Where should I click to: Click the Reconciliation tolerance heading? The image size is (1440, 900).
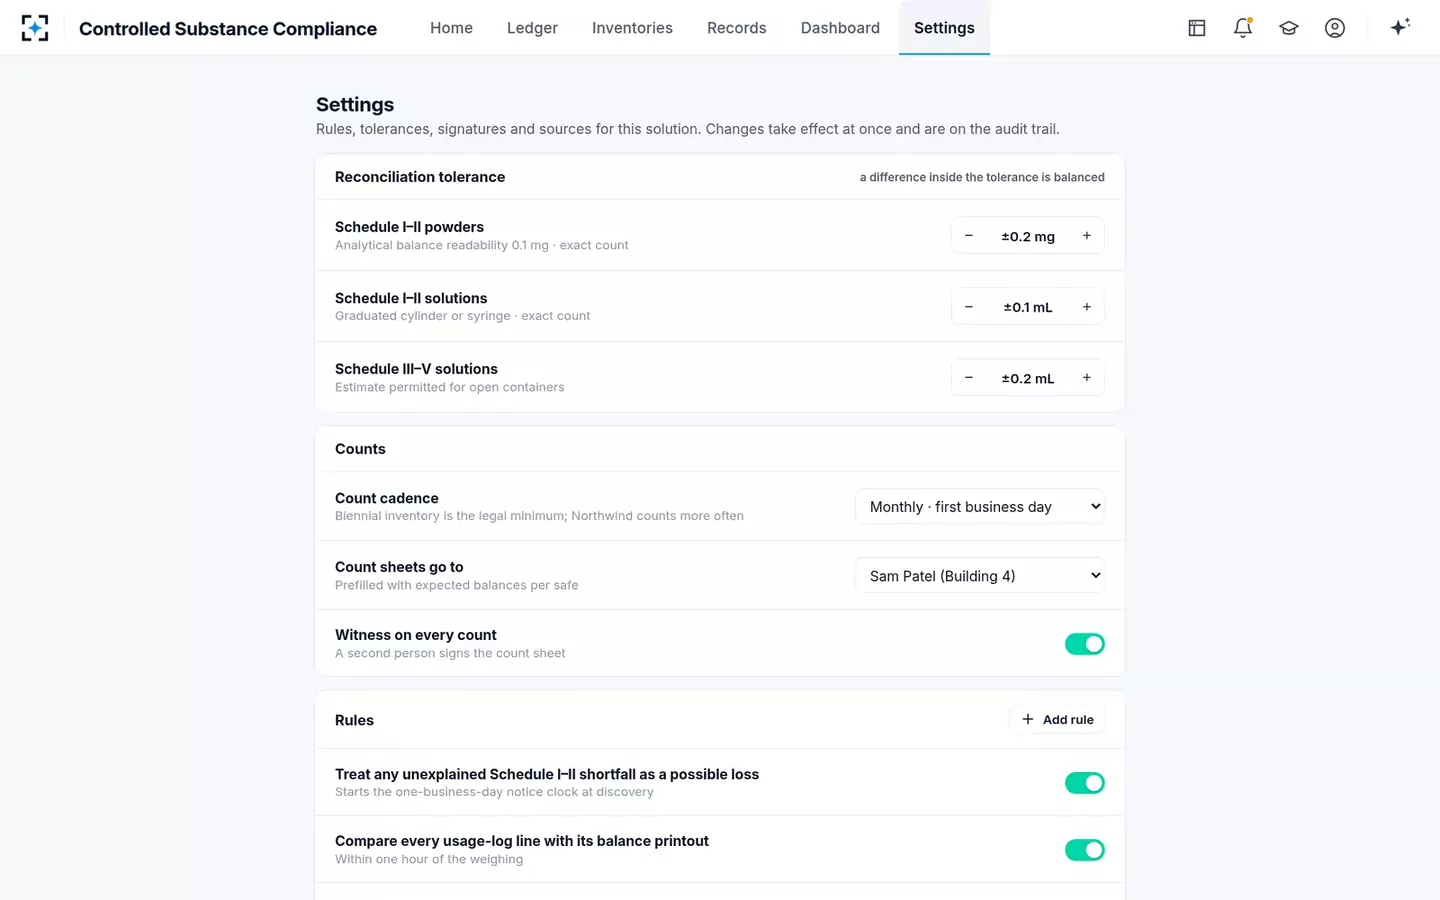click(420, 177)
